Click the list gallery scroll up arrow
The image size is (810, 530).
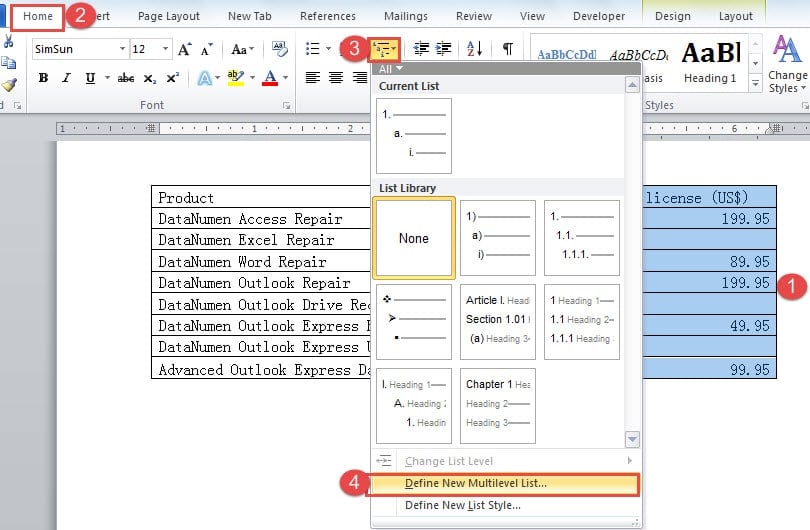pyautogui.click(x=632, y=85)
